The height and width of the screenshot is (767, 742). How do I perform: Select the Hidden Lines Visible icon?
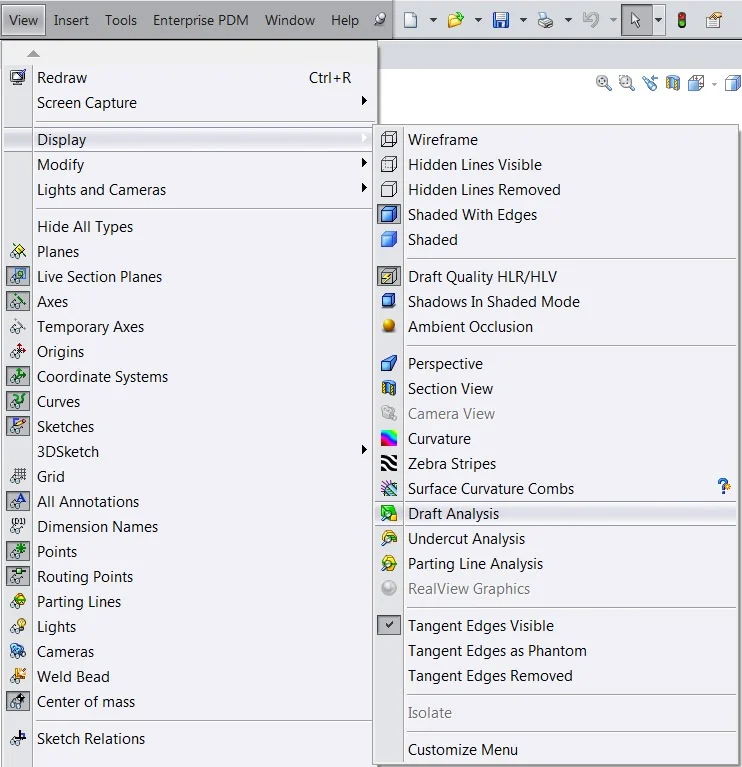coord(389,164)
